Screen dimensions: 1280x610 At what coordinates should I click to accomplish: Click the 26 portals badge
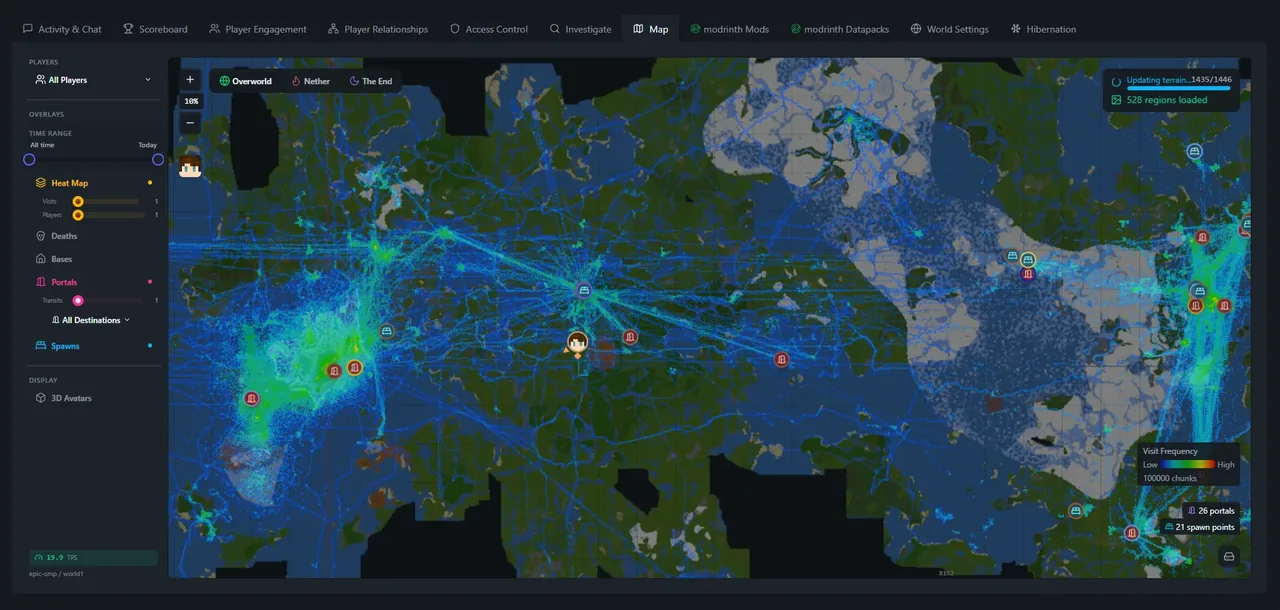(x=1211, y=510)
